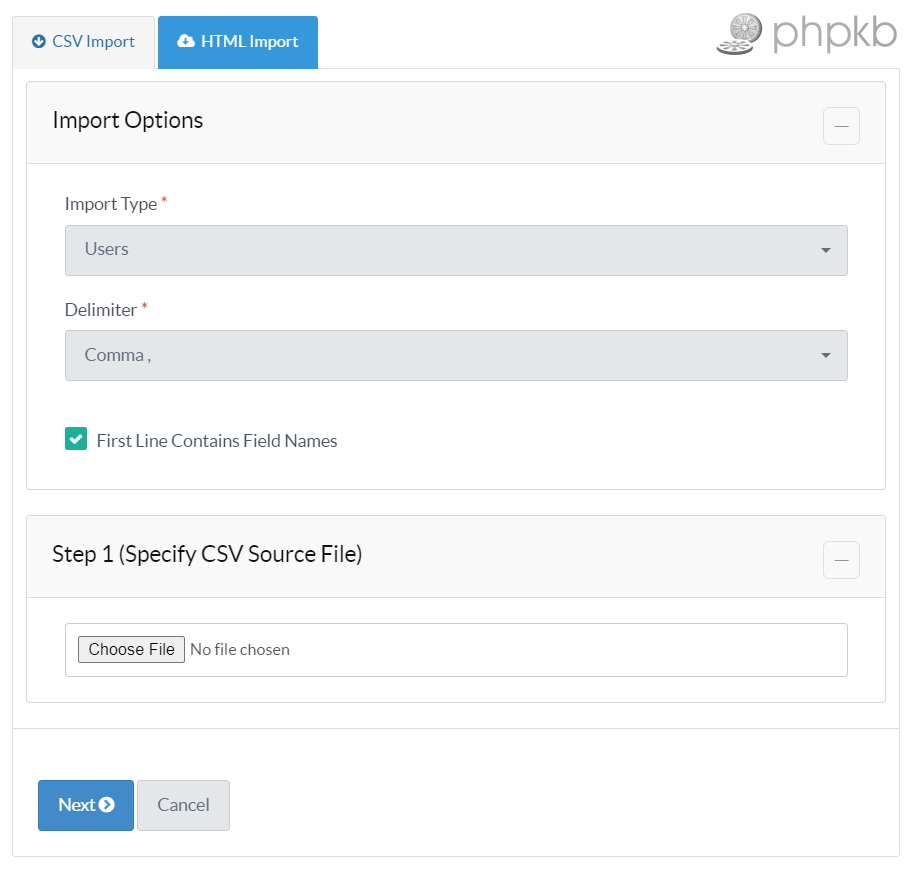The height and width of the screenshot is (872, 913).
Task: Click the download arrow icon on CSV Import tab
Action: coord(39,42)
